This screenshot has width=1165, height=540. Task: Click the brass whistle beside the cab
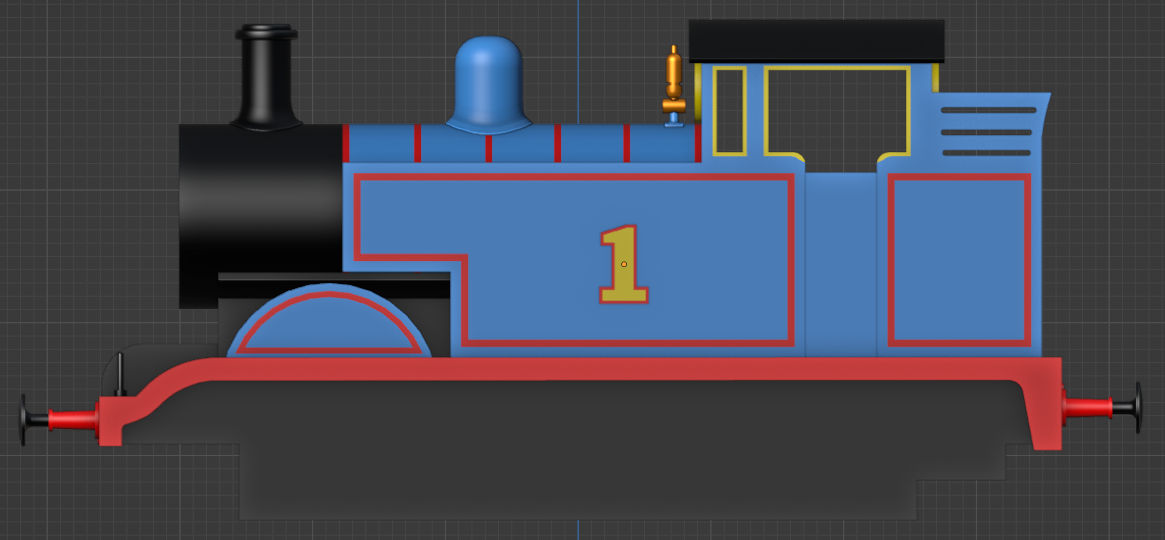pos(674,86)
